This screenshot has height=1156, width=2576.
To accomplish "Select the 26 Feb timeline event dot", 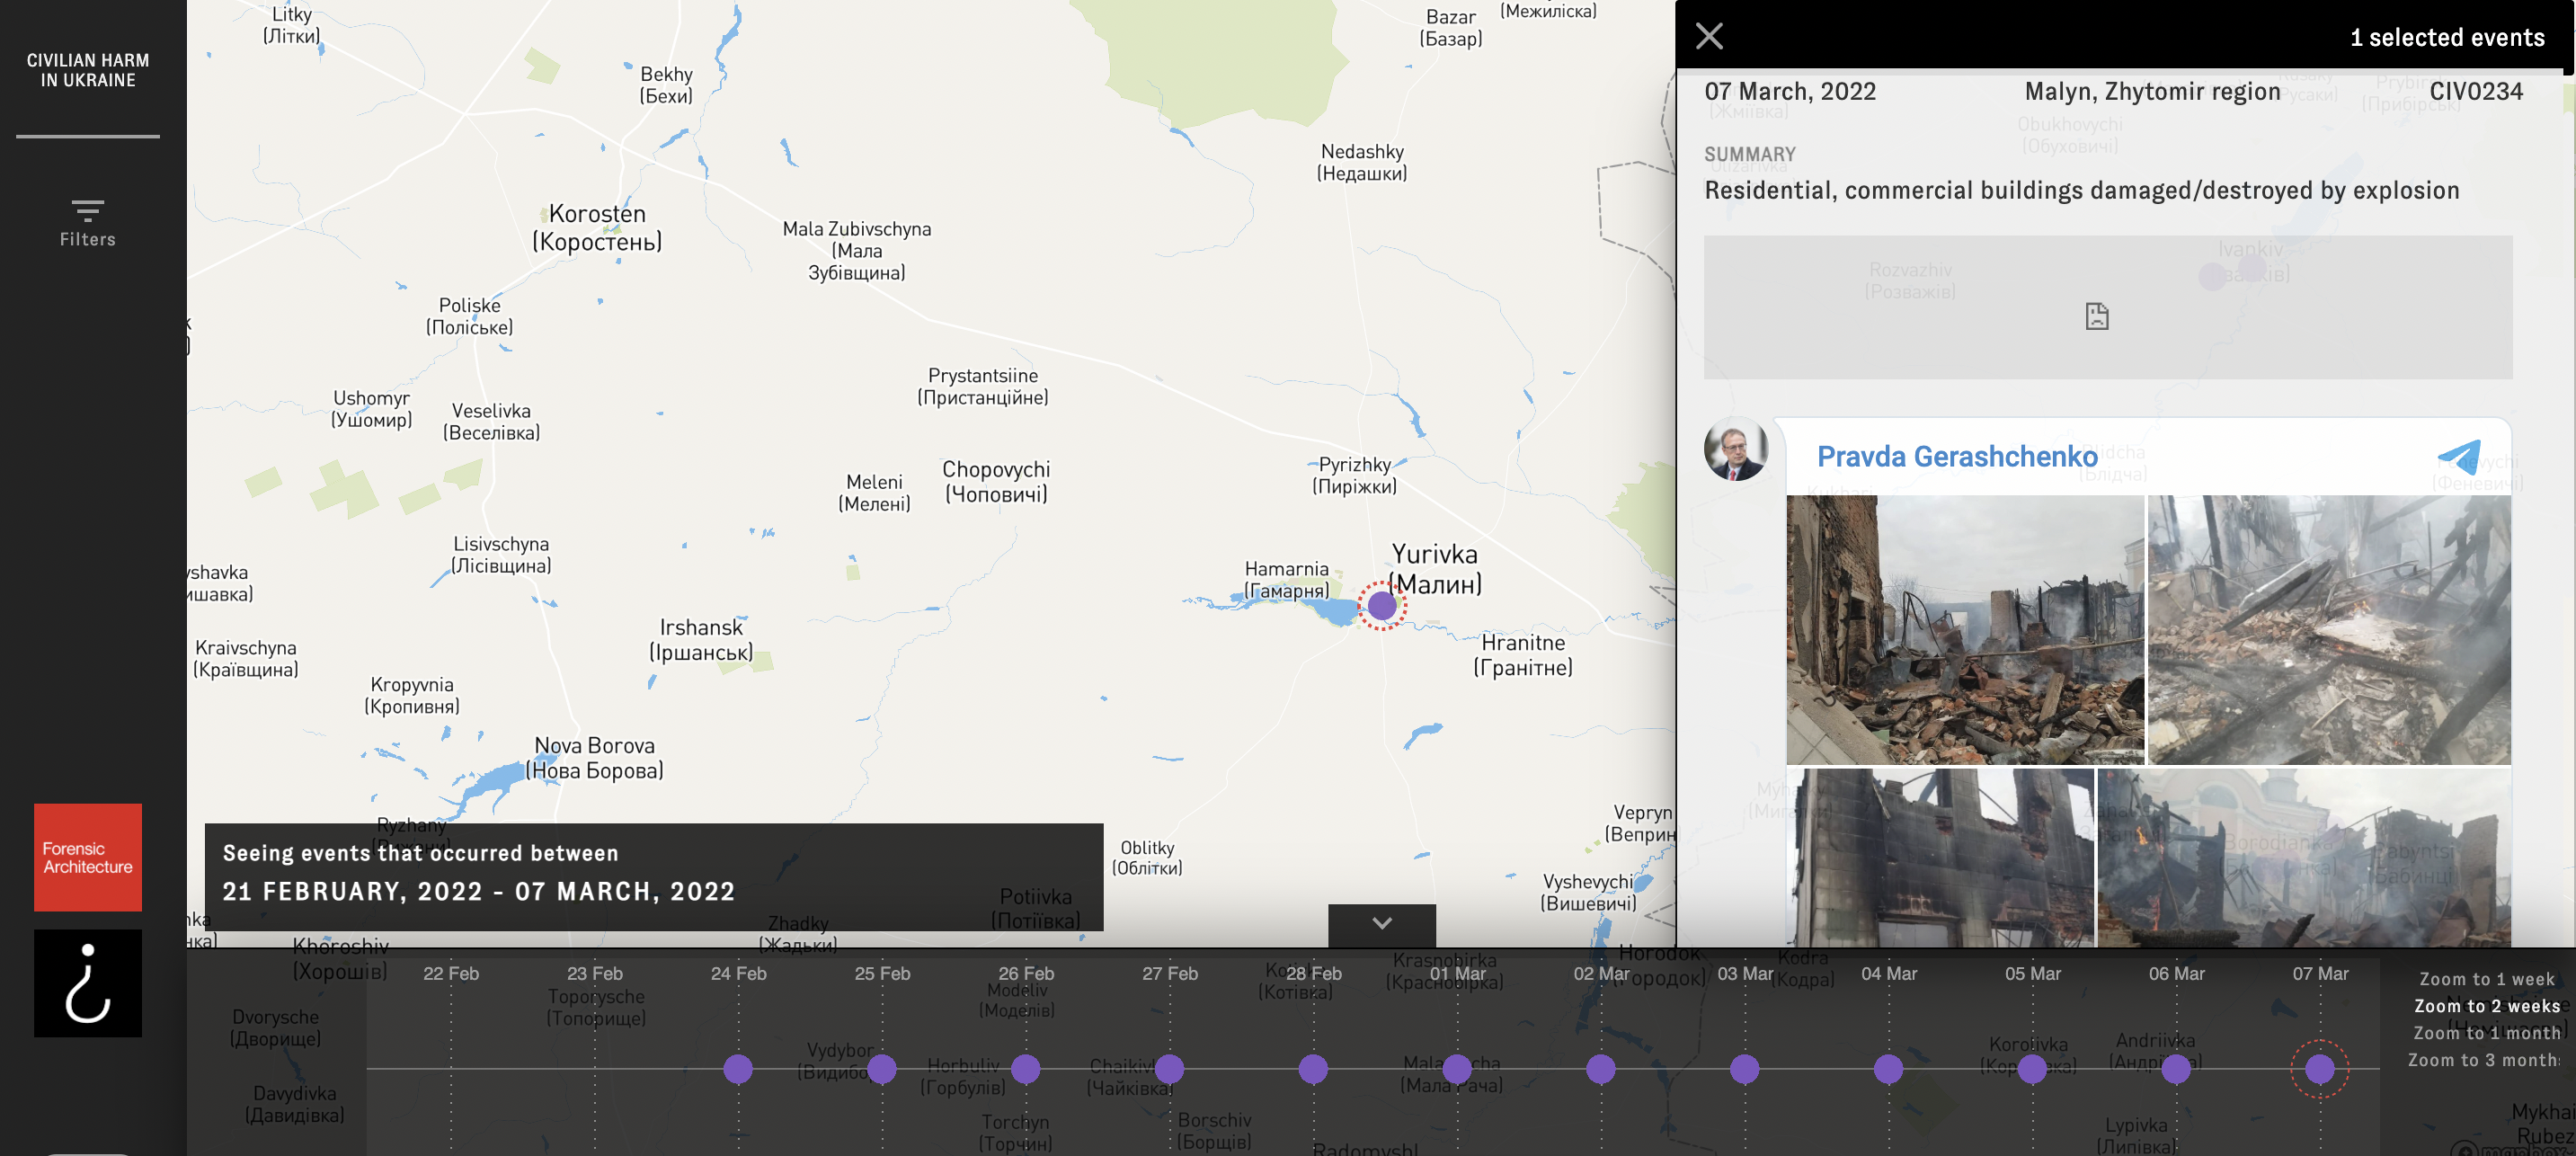I will pyautogui.click(x=1026, y=1069).
